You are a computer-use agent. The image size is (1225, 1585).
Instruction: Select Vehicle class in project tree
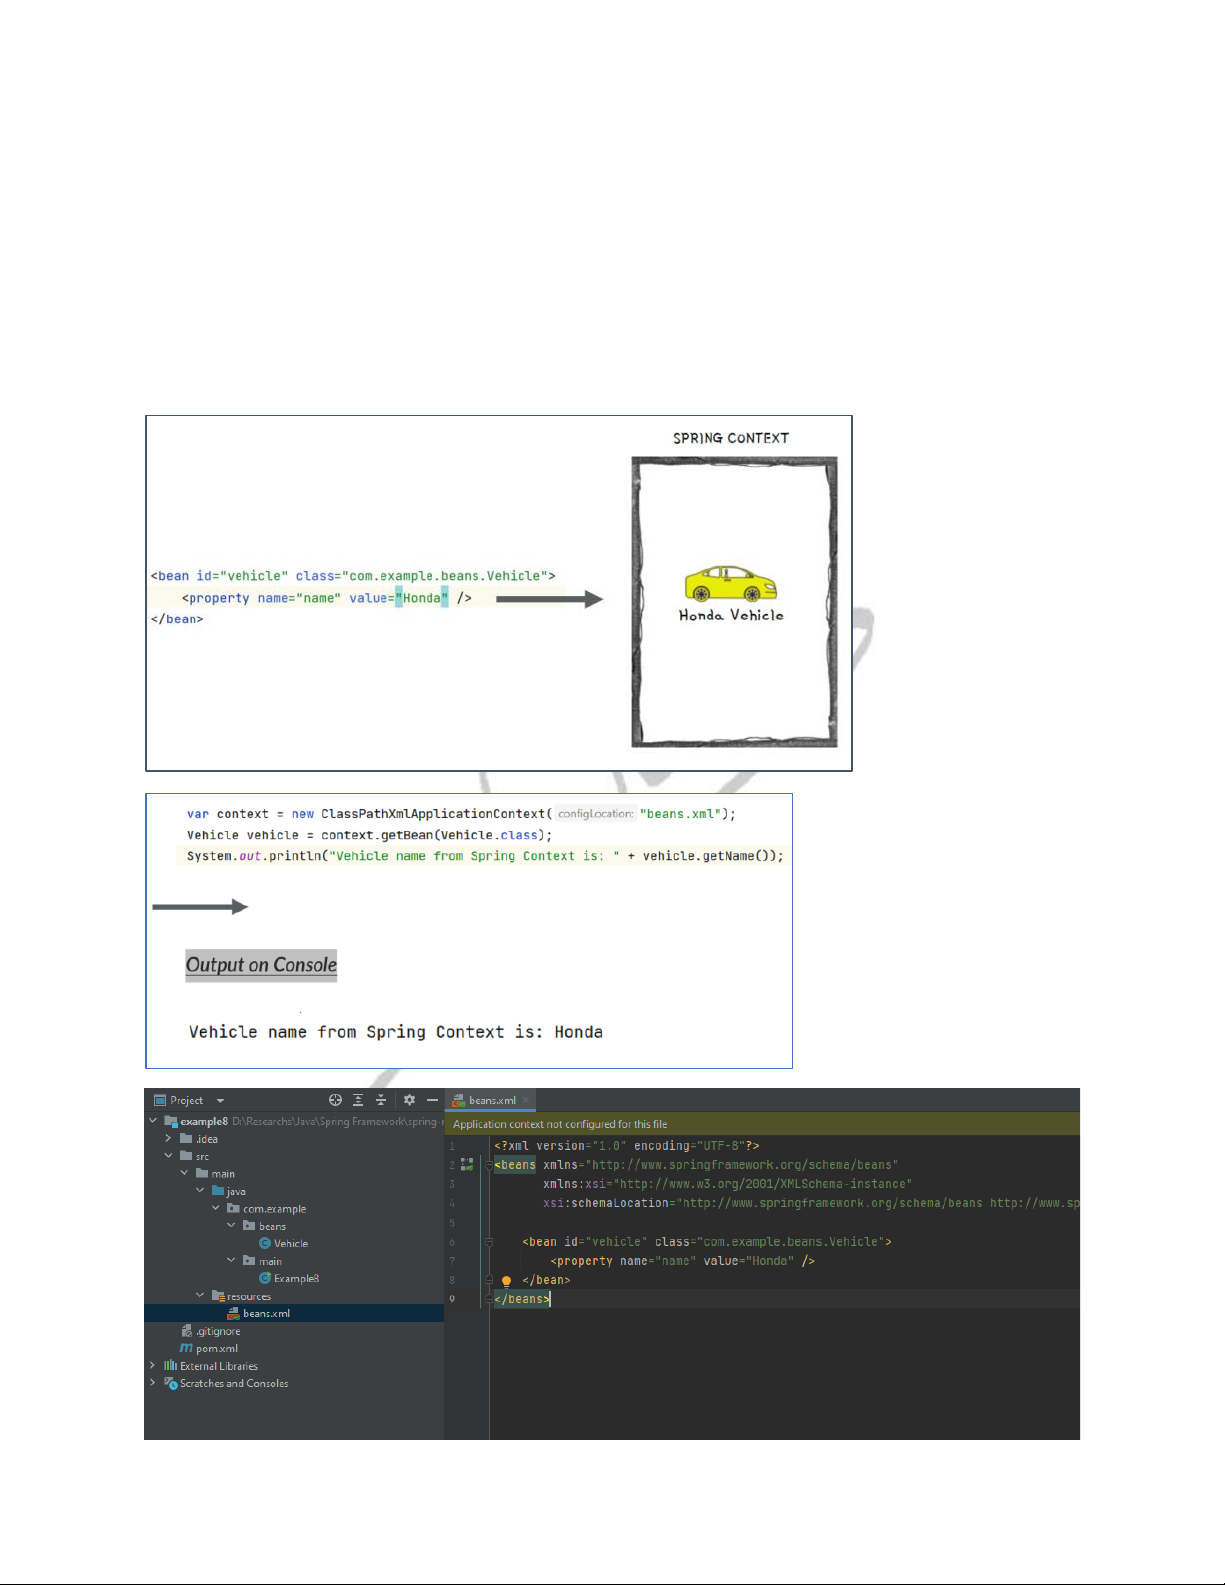pos(290,1244)
